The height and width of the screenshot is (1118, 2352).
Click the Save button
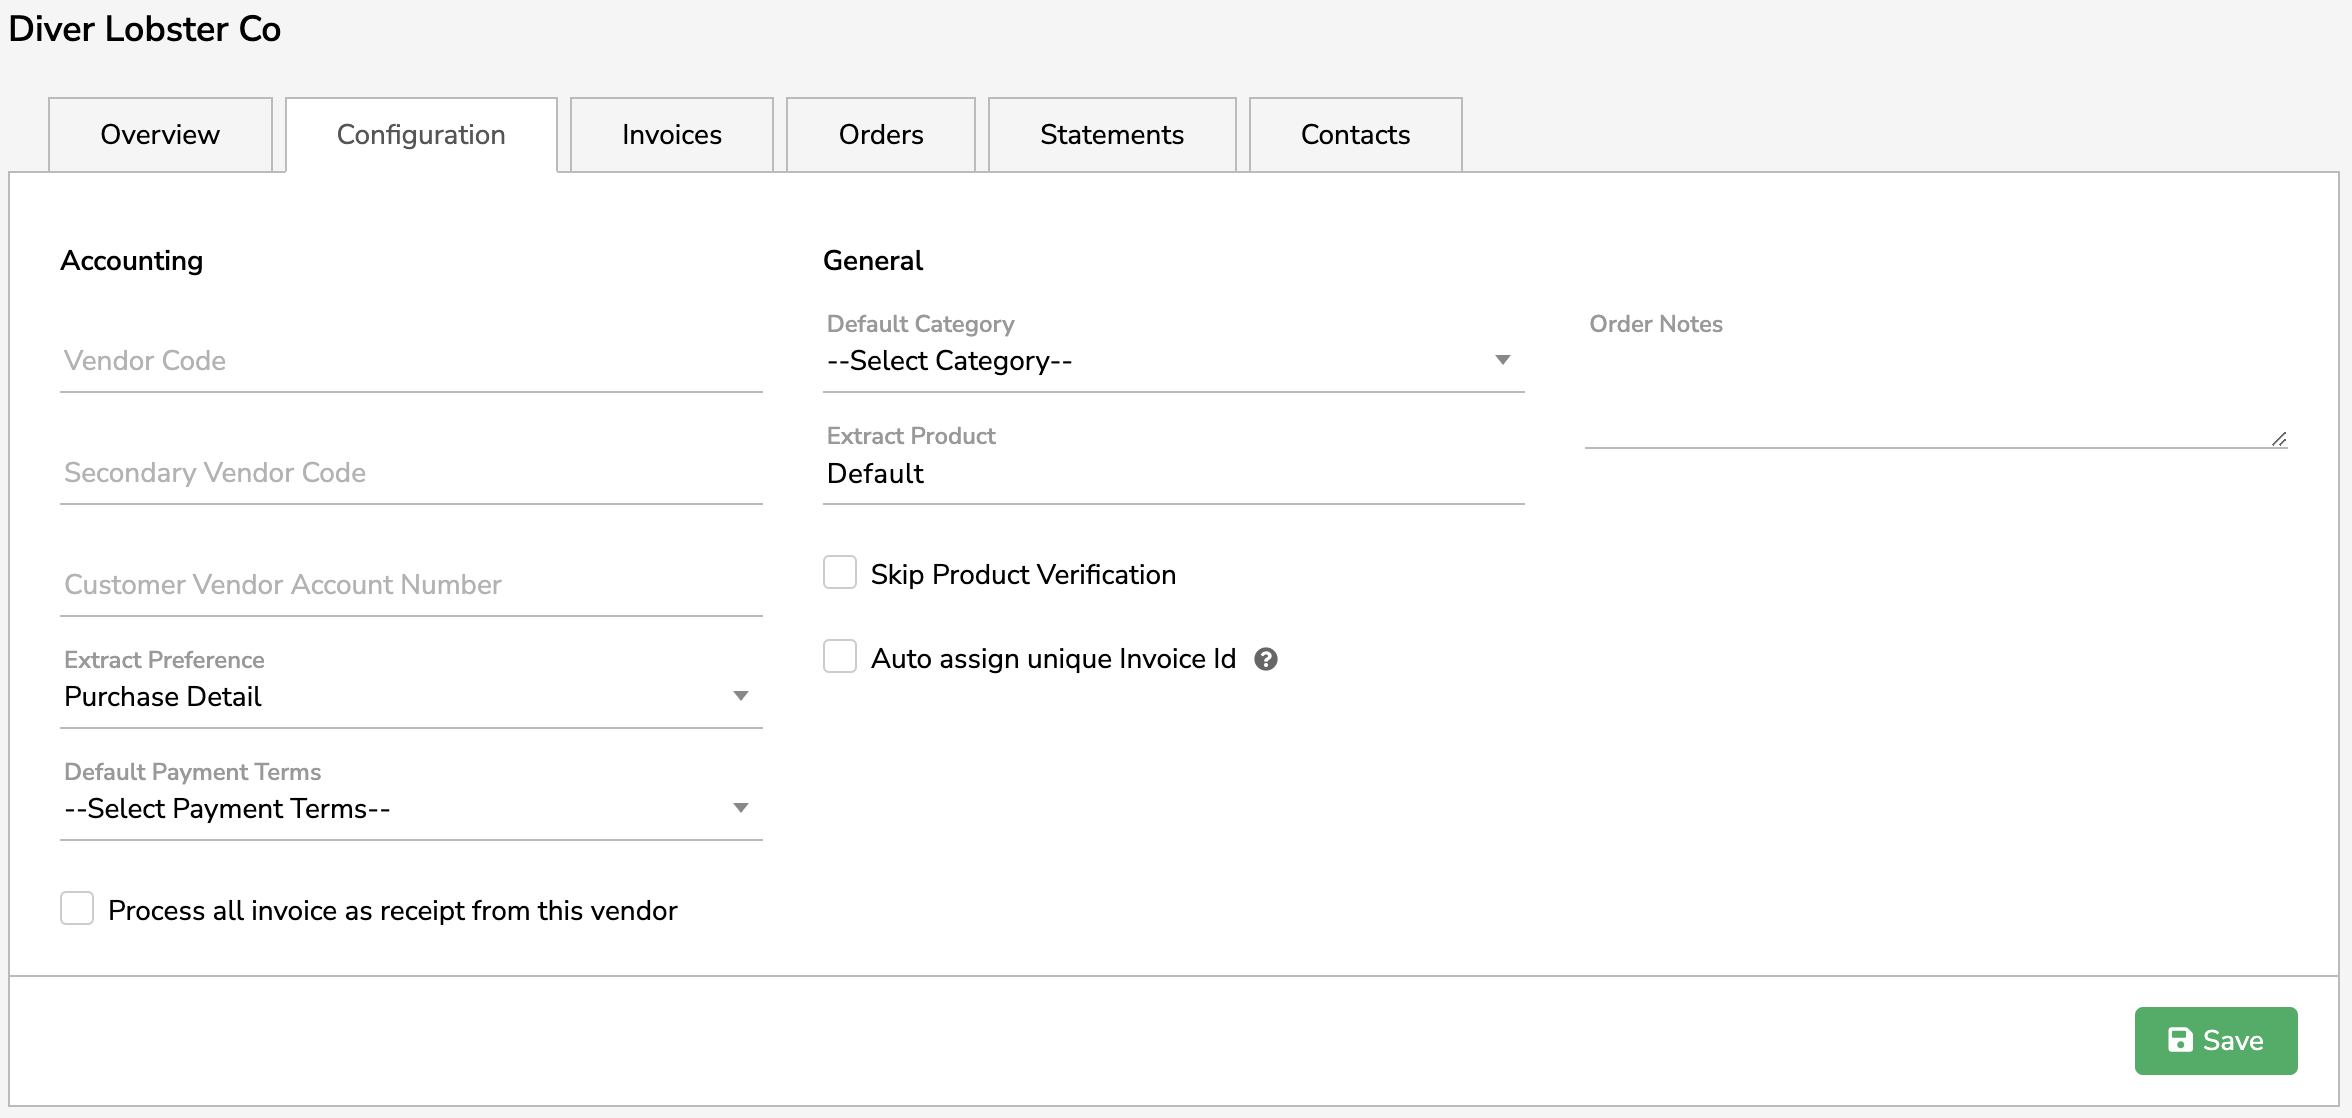[x=2215, y=1040]
